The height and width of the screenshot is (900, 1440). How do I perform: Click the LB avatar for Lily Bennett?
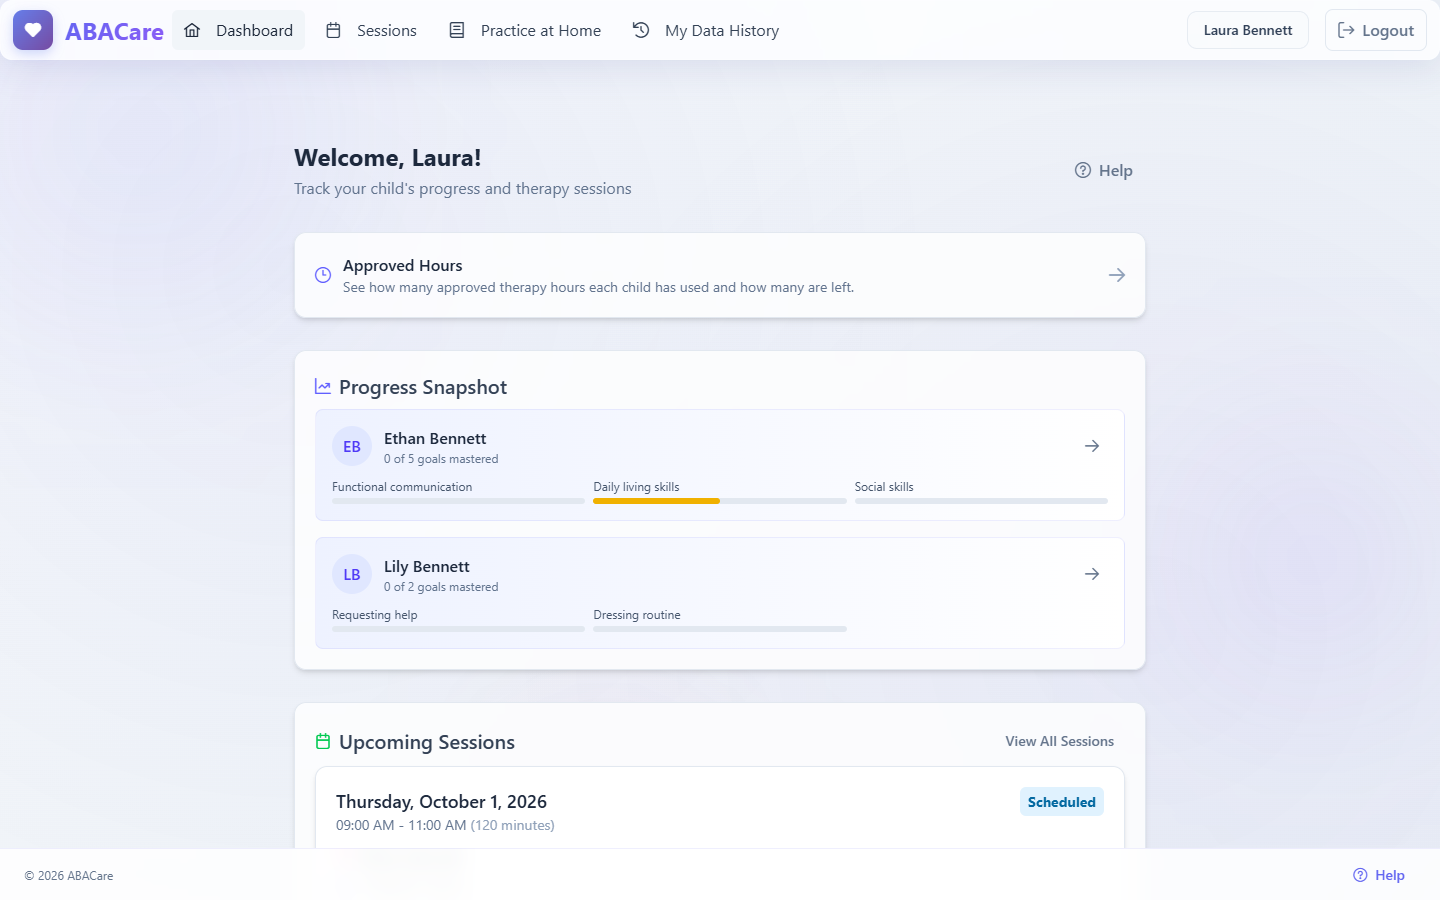pyautogui.click(x=352, y=575)
